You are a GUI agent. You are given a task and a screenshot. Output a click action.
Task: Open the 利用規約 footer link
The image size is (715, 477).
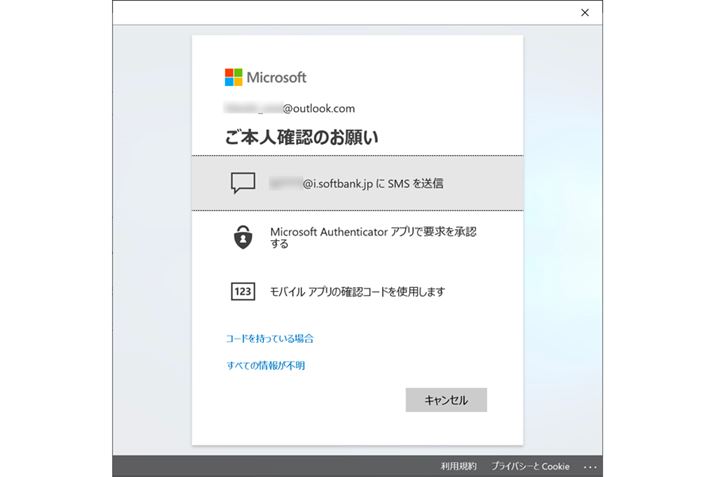tap(458, 466)
